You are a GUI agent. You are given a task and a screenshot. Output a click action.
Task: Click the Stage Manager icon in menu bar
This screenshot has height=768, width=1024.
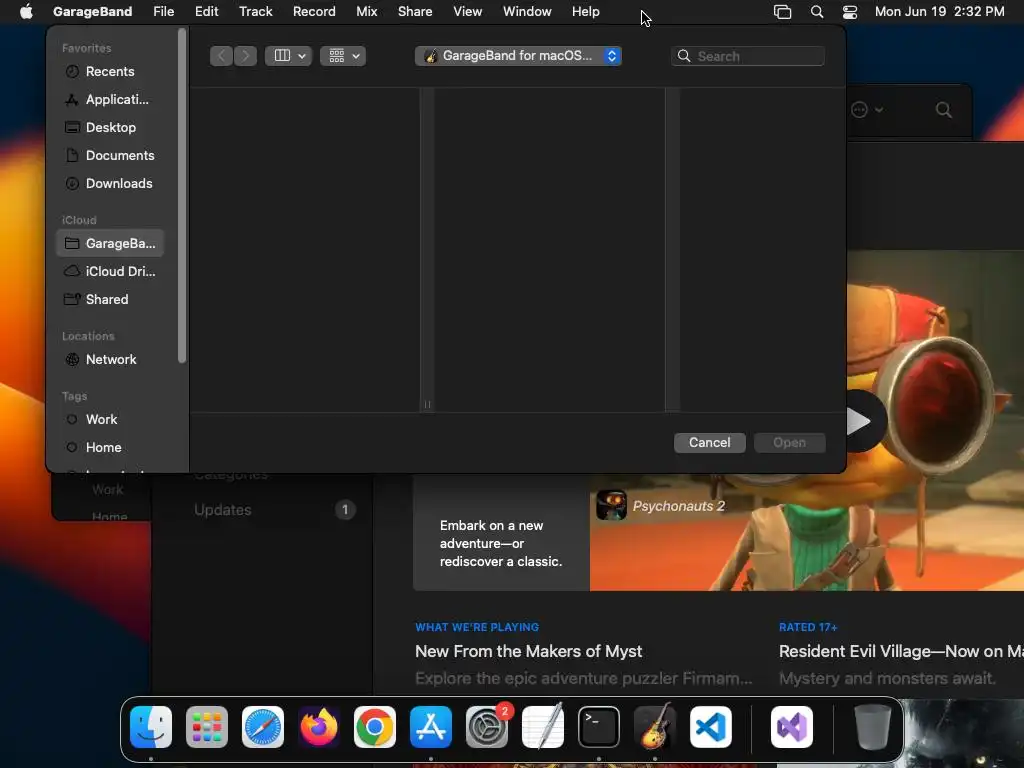(782, 12)
